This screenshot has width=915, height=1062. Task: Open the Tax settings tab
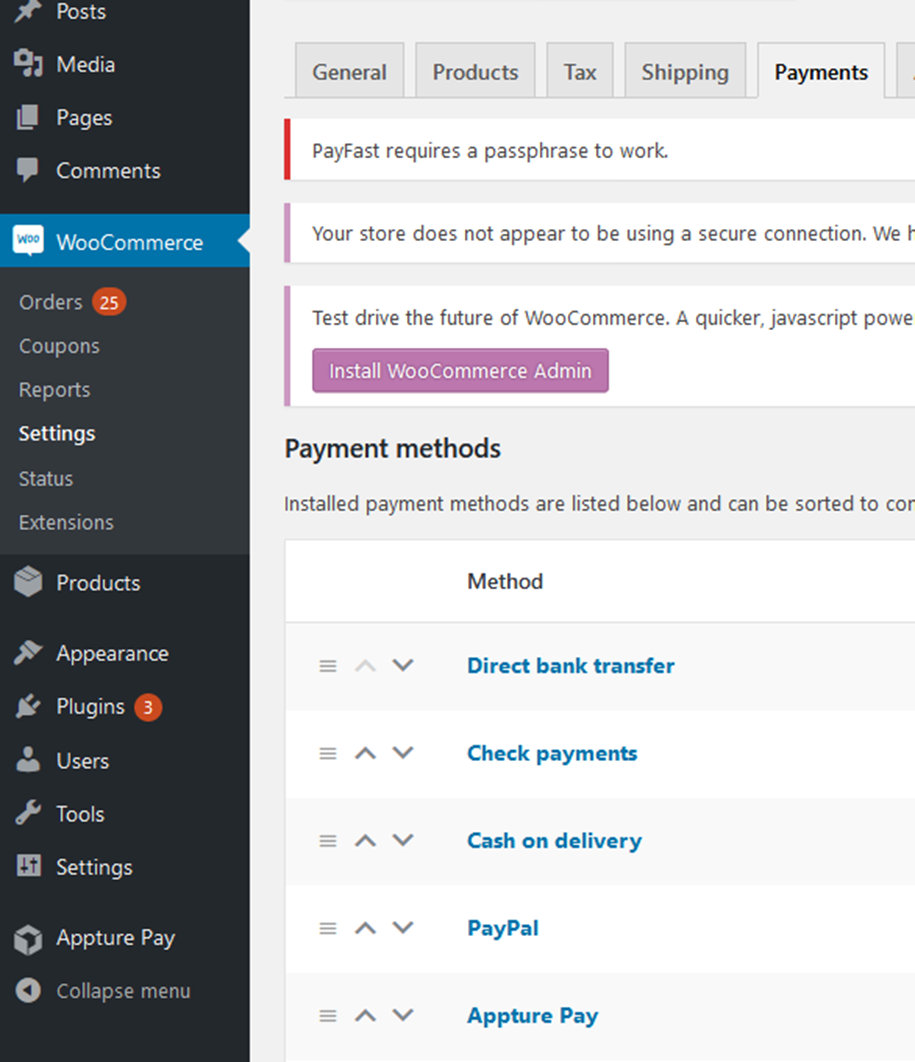click(x=580, y=72)
